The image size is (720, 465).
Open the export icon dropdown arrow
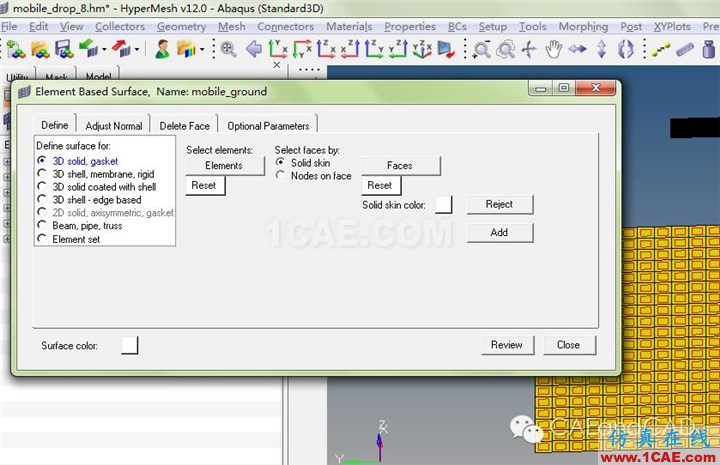point(137,49)
